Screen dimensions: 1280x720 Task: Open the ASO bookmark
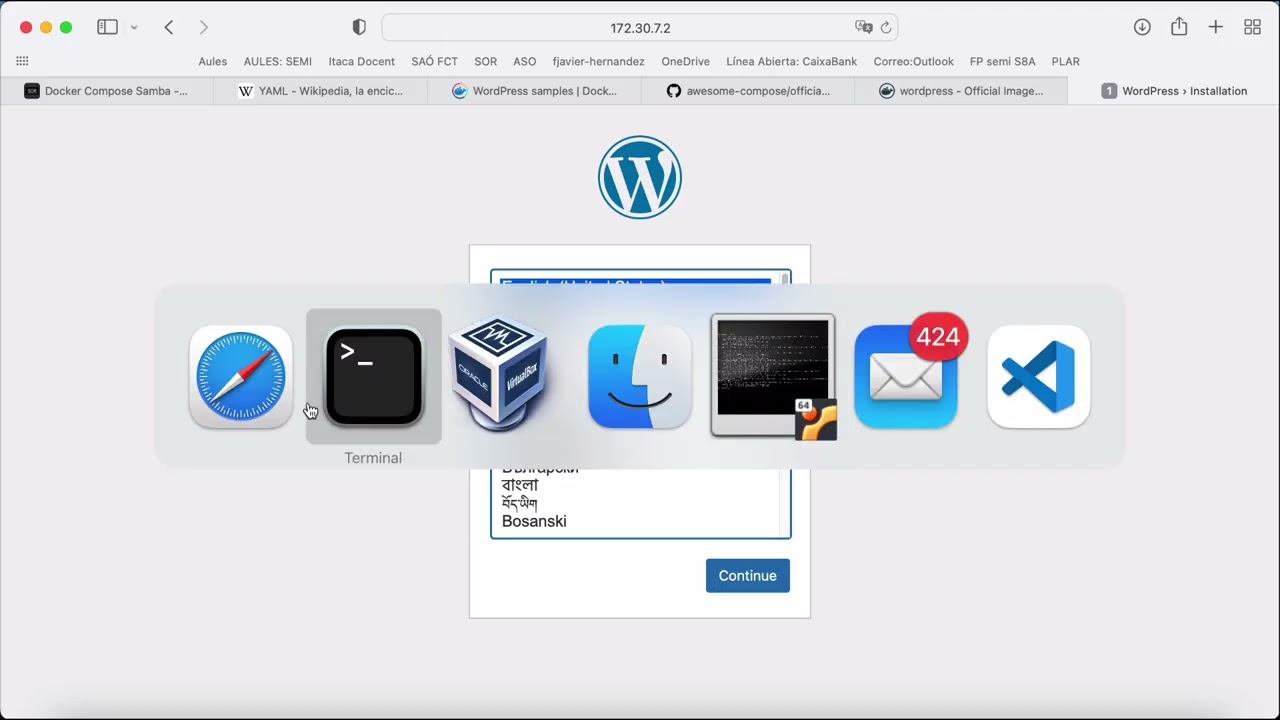pos(525,61)
